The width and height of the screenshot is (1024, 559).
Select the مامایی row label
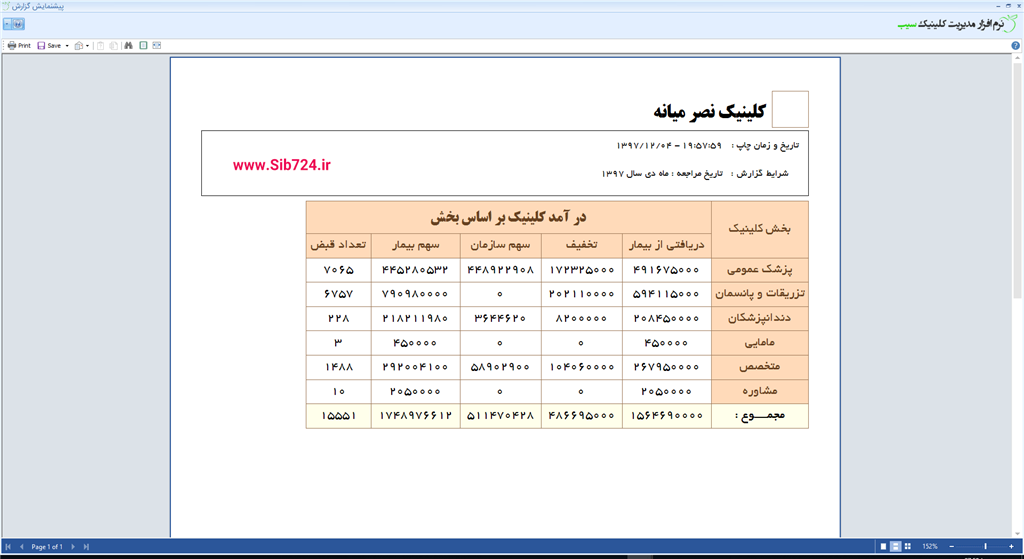760,342
